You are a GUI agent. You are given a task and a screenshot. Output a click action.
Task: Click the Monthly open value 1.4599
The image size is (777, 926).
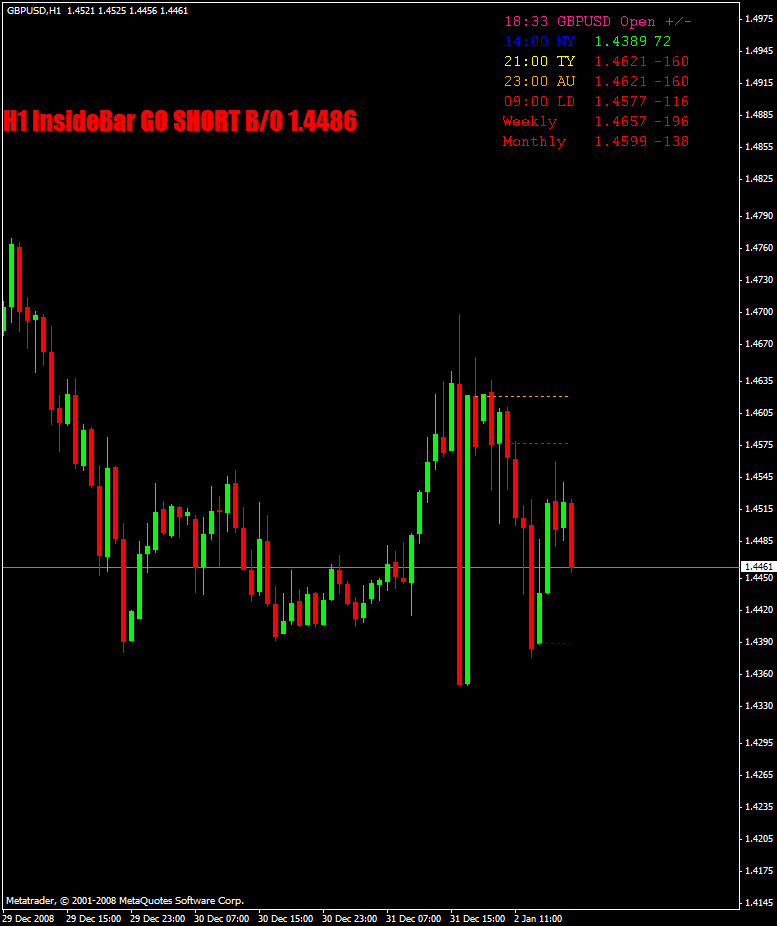tap(621, 141)
